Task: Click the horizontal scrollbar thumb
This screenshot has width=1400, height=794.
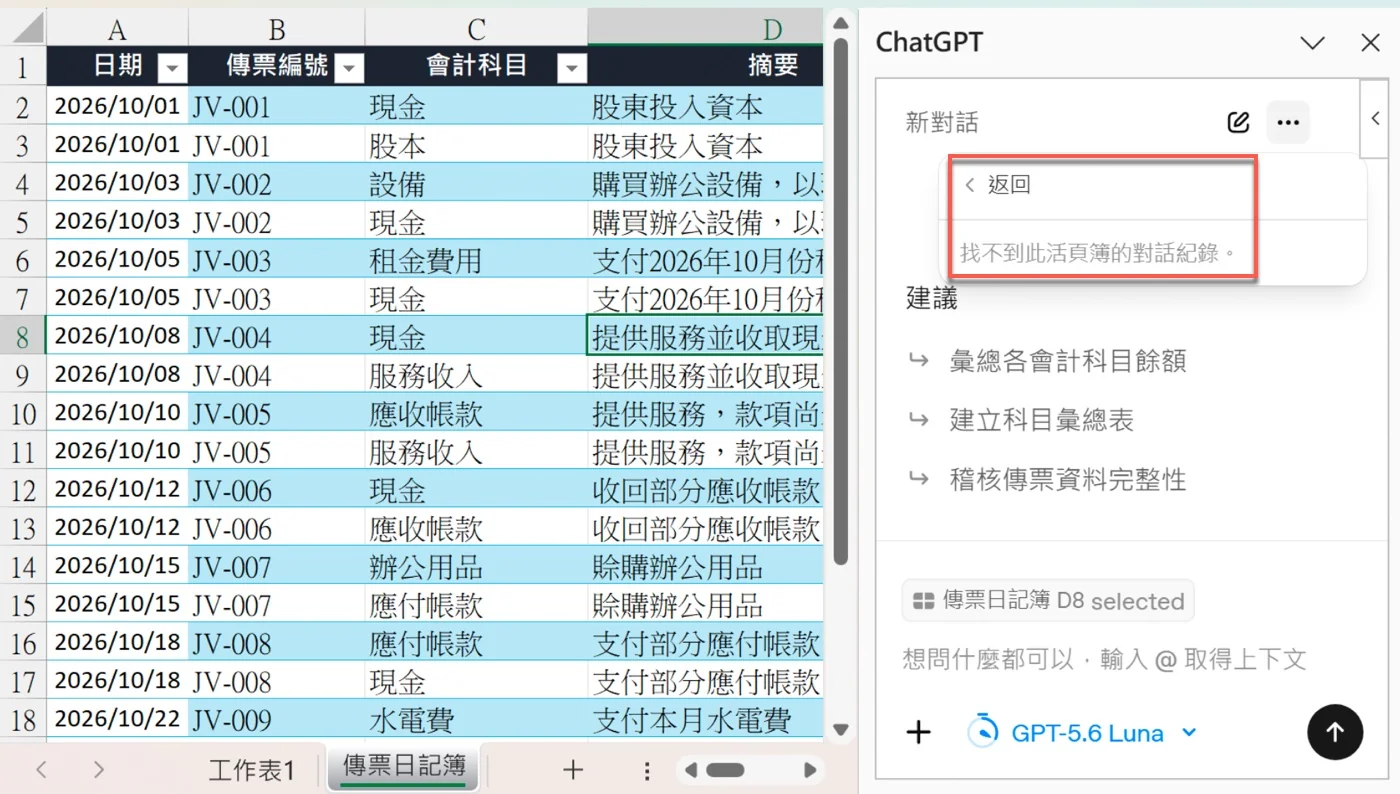Action: [725, 770]
